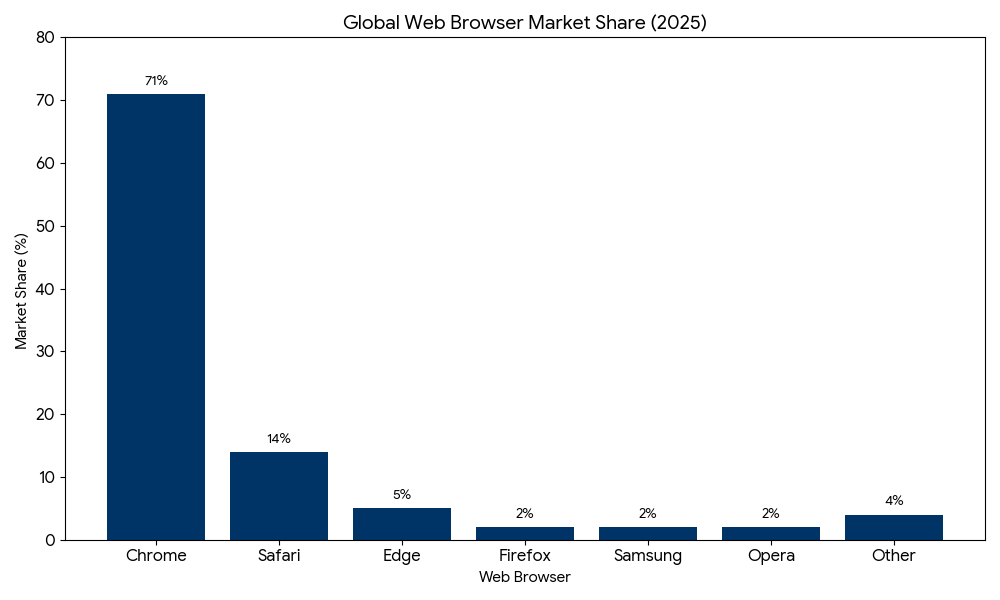Select the Market Share (%) y-axis label
This screenshot has width=1000, height=600.
pyautogui.click(x=22, y=291)
